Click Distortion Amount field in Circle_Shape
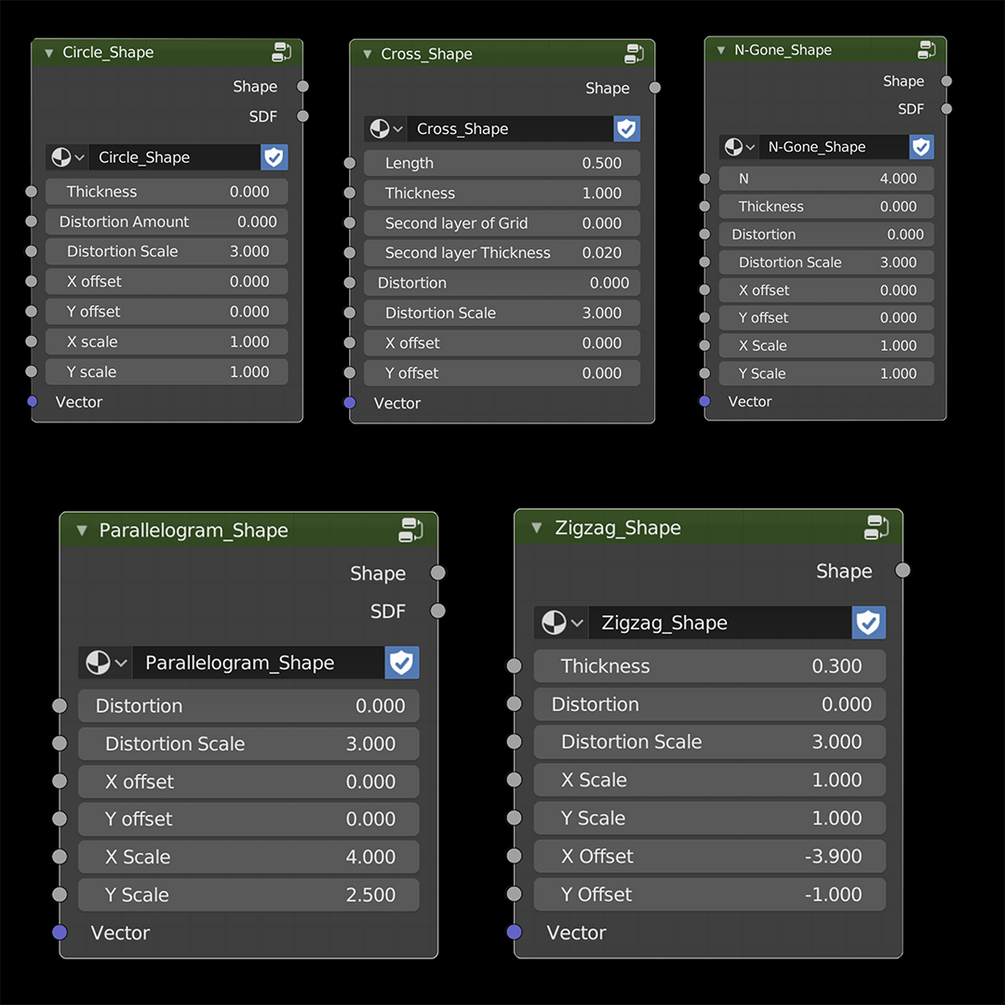Screen dimensions: 1005x1005 click(167, 222)
